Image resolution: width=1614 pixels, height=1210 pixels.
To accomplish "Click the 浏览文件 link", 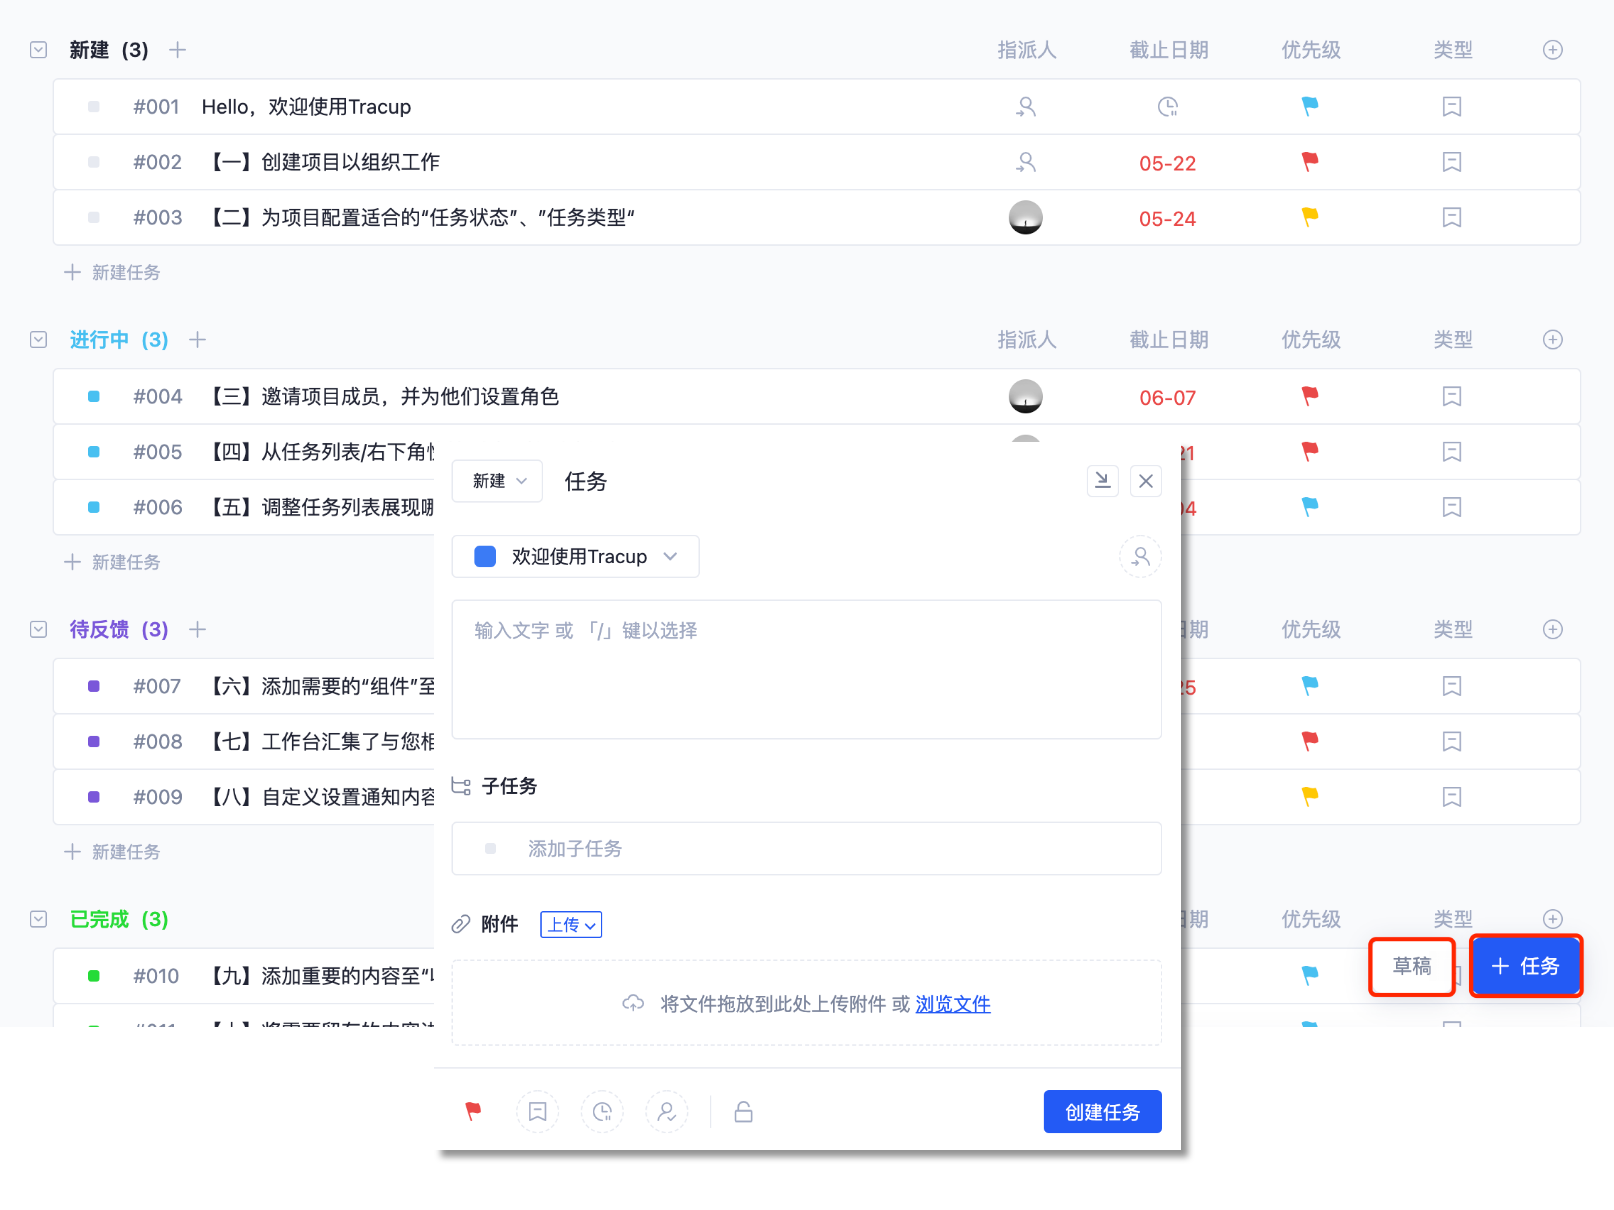I will [x=952, y=1004].
